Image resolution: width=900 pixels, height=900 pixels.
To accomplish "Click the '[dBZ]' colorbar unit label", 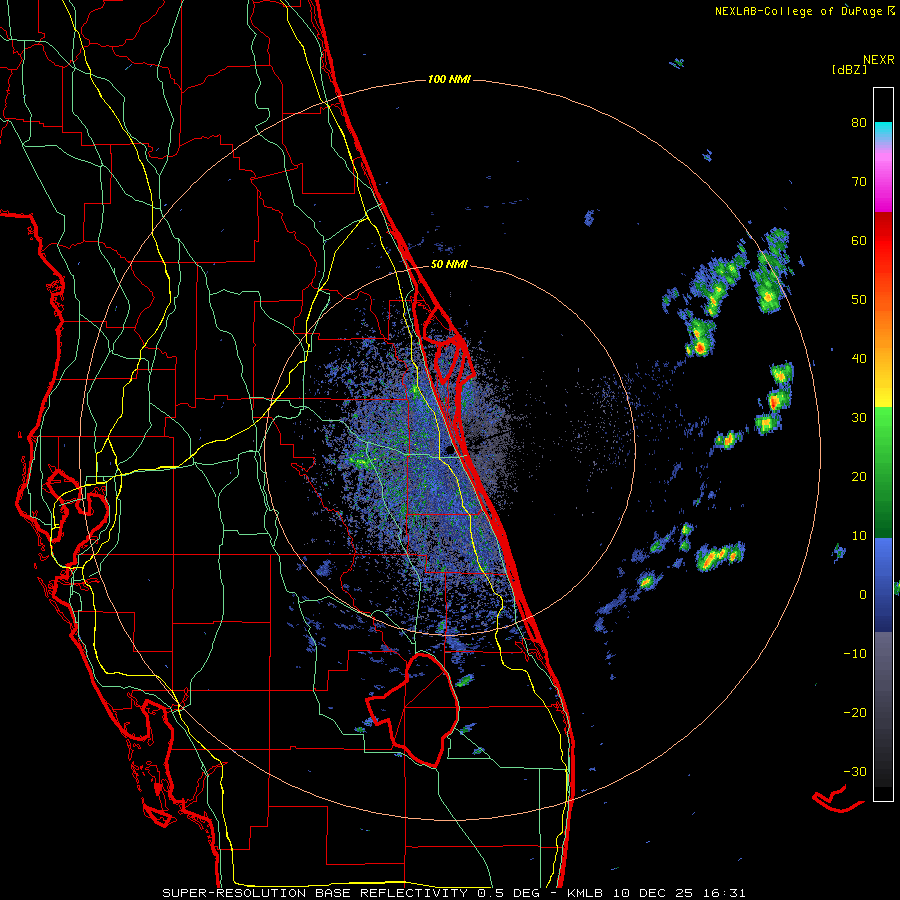I will (x=849, y=69).
